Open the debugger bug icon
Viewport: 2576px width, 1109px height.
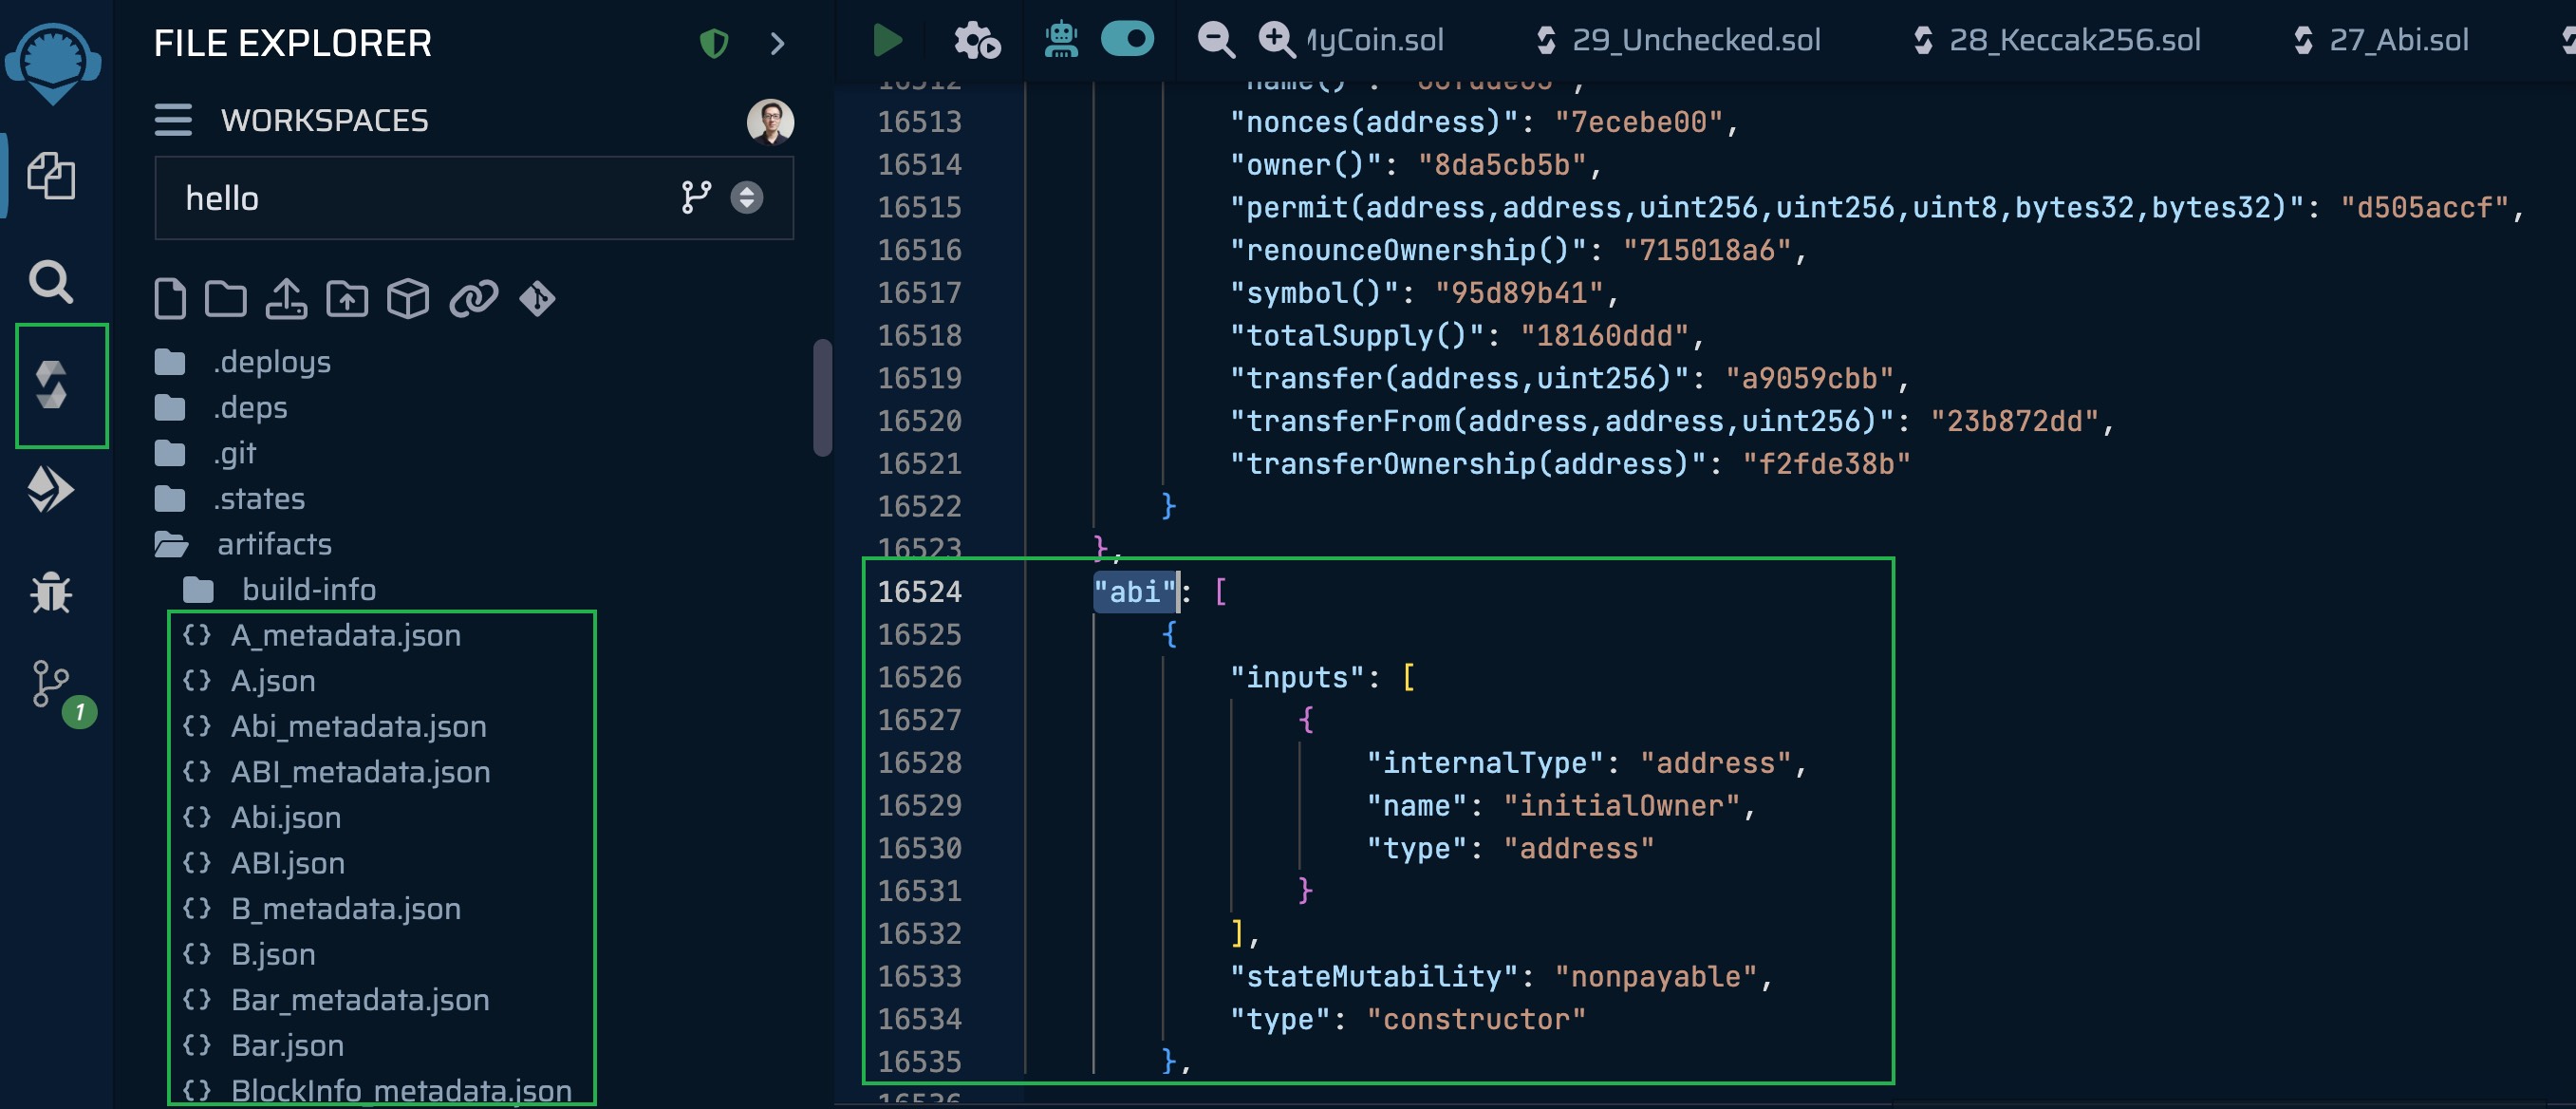click(51, 593)
